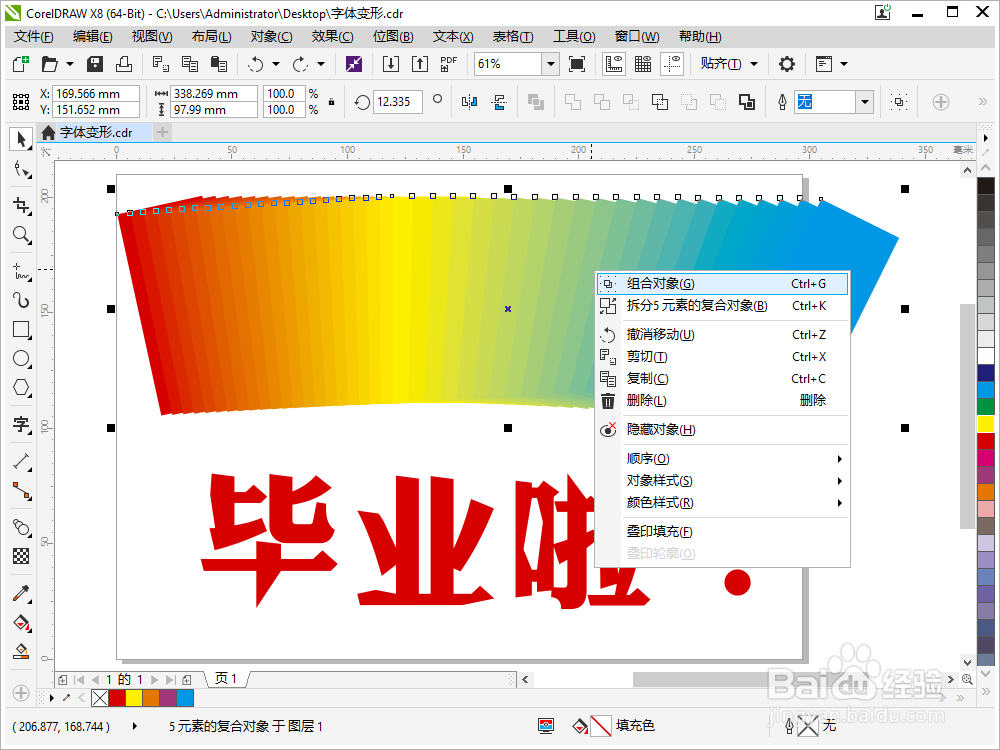Select the Rectangle tool
1000x750 pixels.
[x=21, y=330]
